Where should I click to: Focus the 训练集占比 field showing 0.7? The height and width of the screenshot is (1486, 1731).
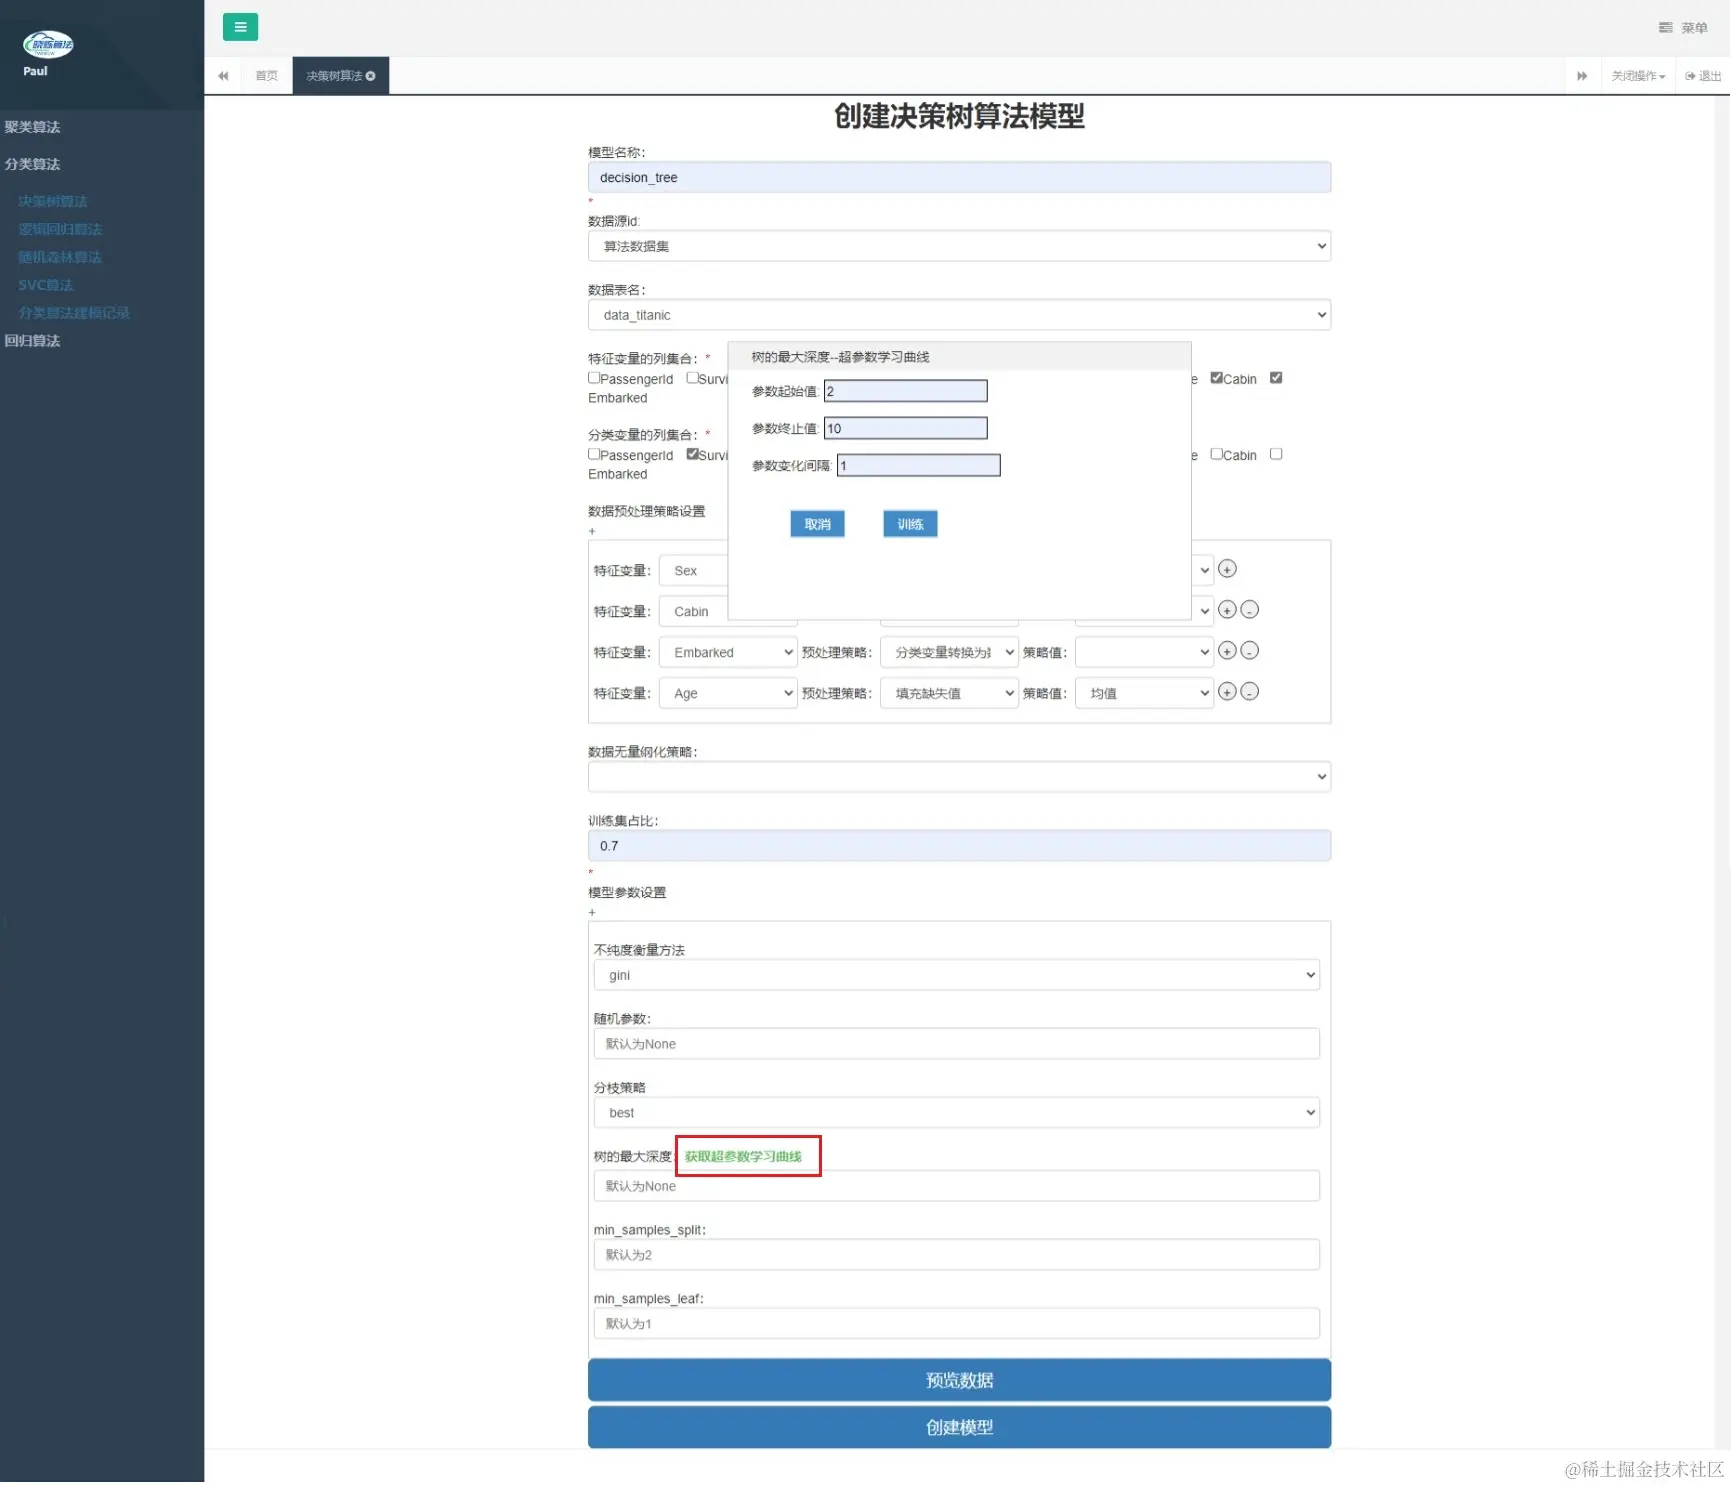pyautogui.click(x=959, y=846)
